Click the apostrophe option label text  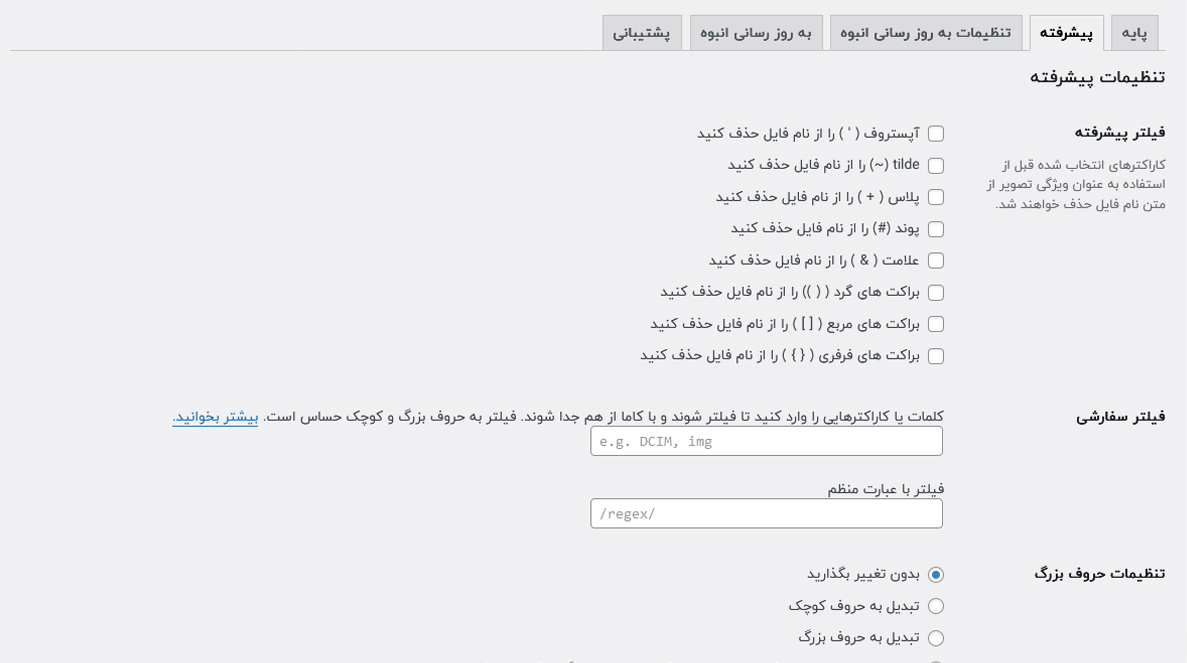(x=808, y=134)
